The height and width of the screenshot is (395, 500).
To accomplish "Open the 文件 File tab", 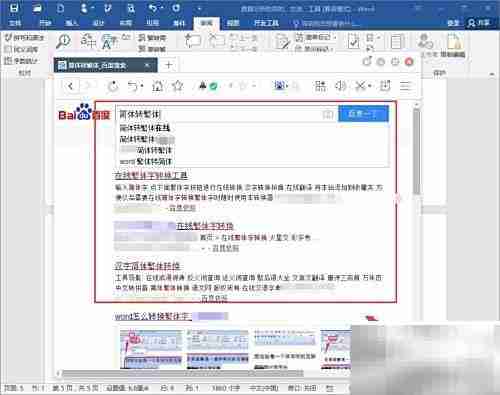I will (15, 23).
